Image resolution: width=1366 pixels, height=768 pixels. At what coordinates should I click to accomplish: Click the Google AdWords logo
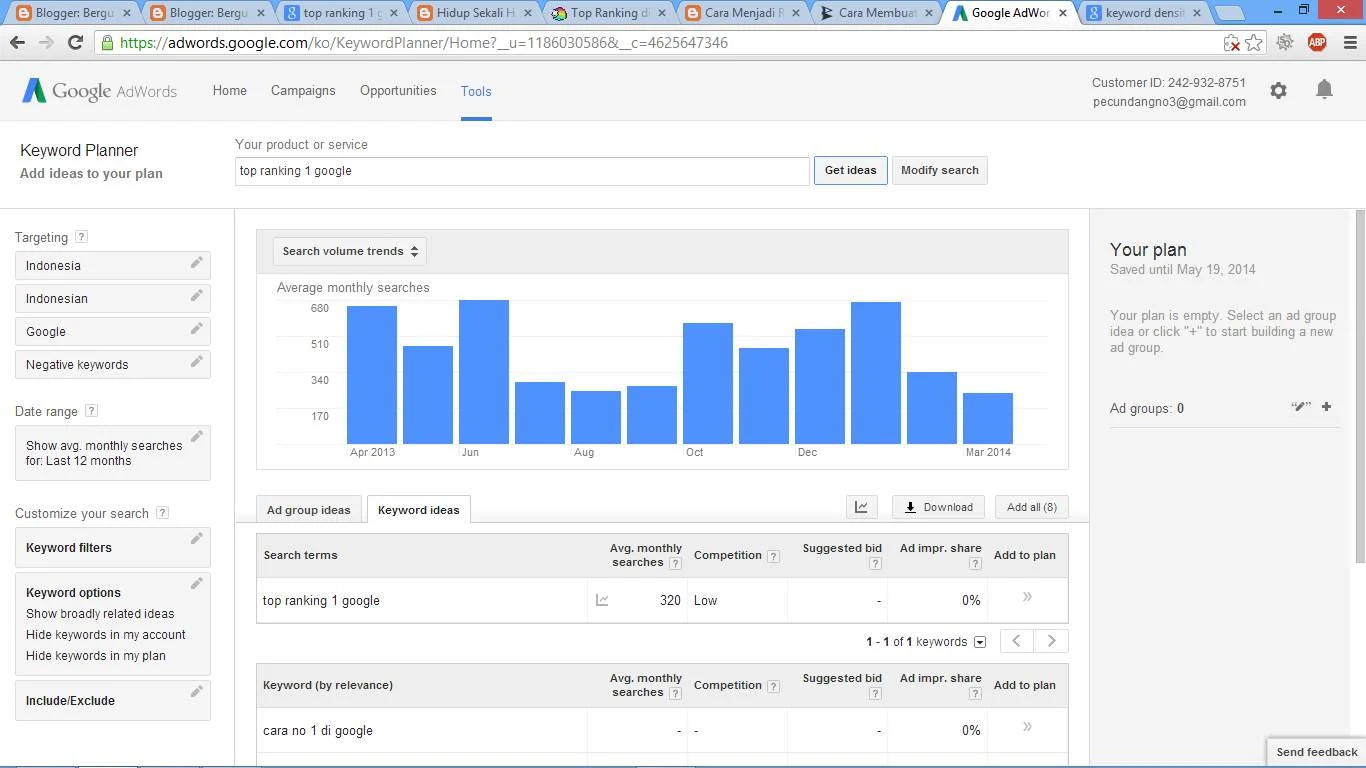coord(99,91)
